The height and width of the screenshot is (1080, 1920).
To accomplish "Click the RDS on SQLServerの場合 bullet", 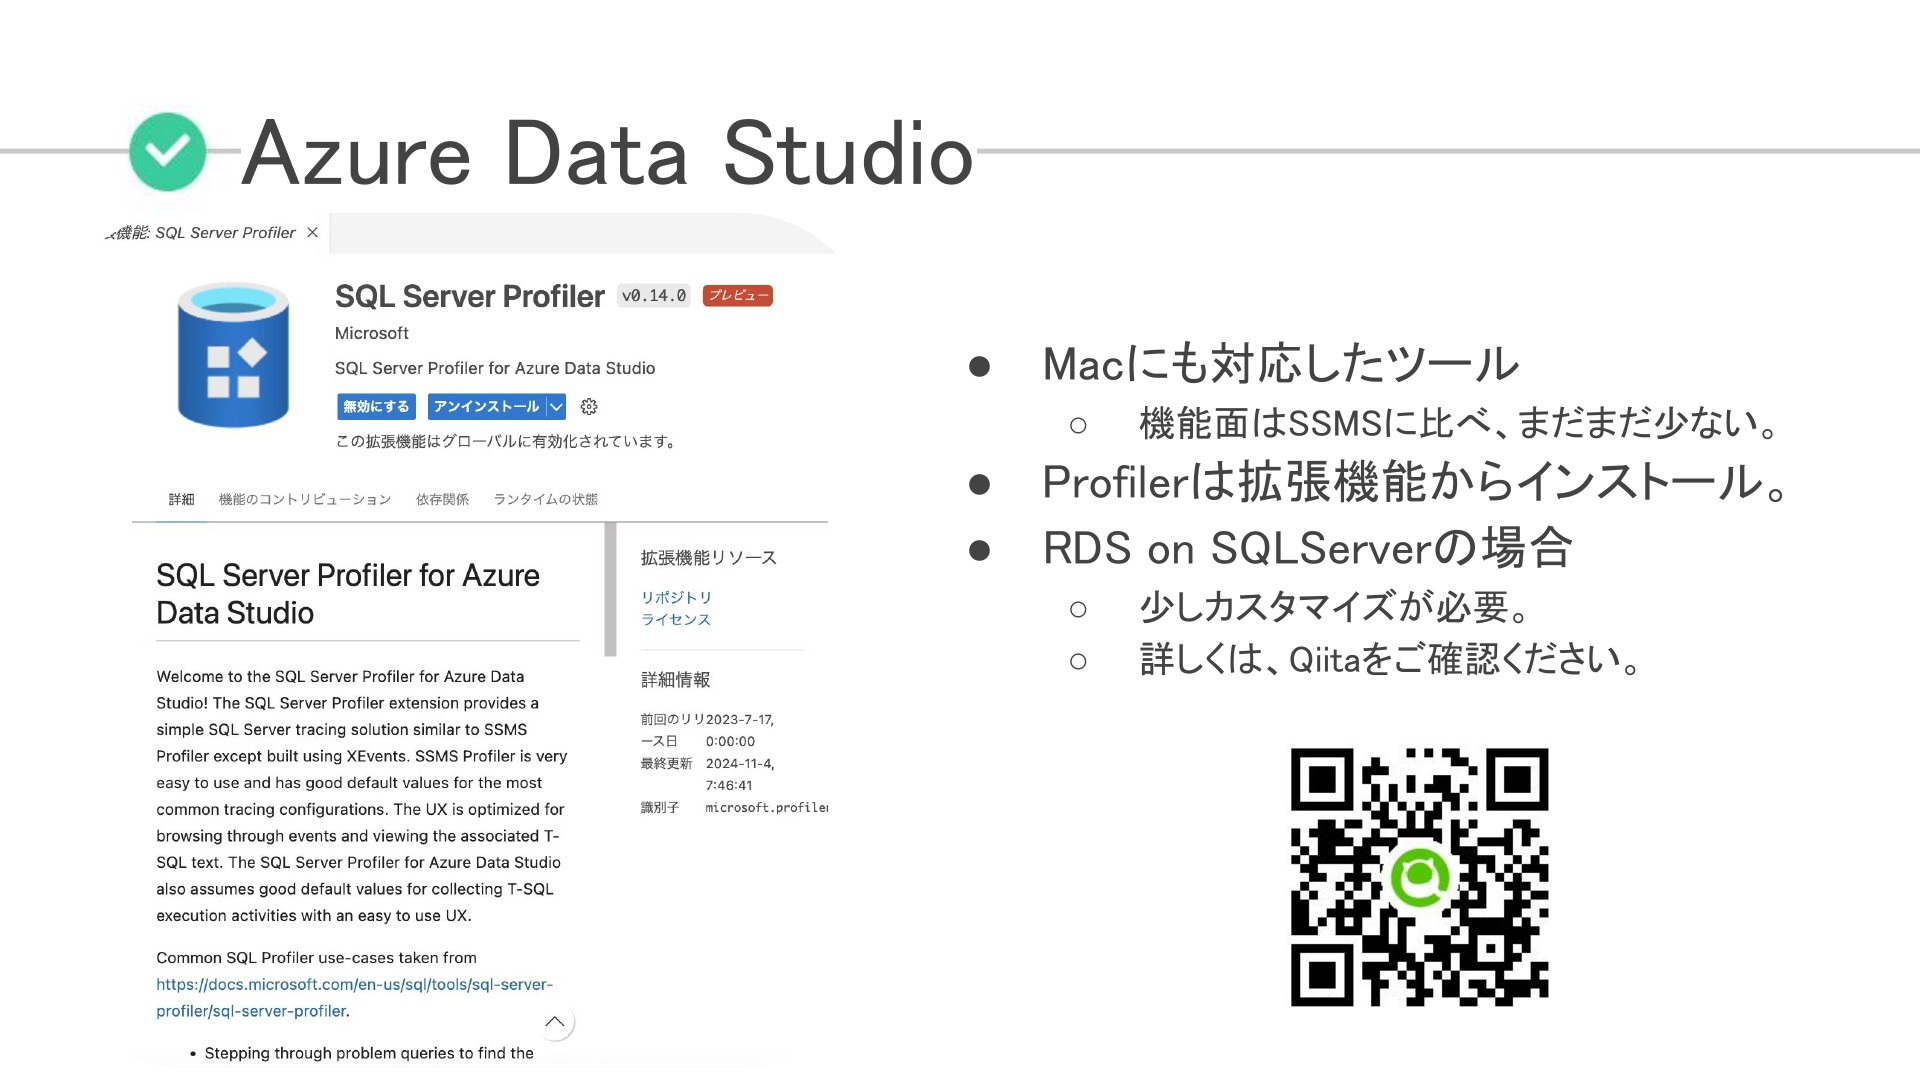I will (x=1307, y=548).
